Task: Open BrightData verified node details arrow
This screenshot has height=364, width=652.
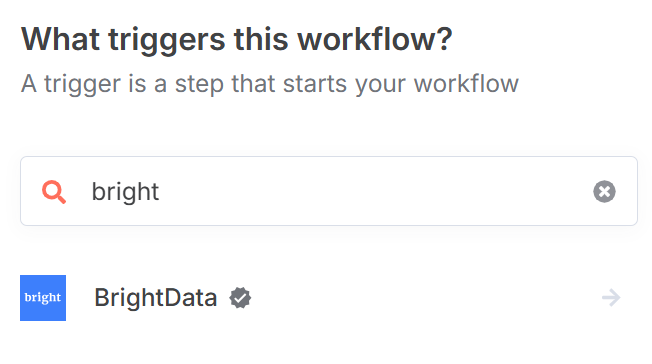Action: click(611, 298)
